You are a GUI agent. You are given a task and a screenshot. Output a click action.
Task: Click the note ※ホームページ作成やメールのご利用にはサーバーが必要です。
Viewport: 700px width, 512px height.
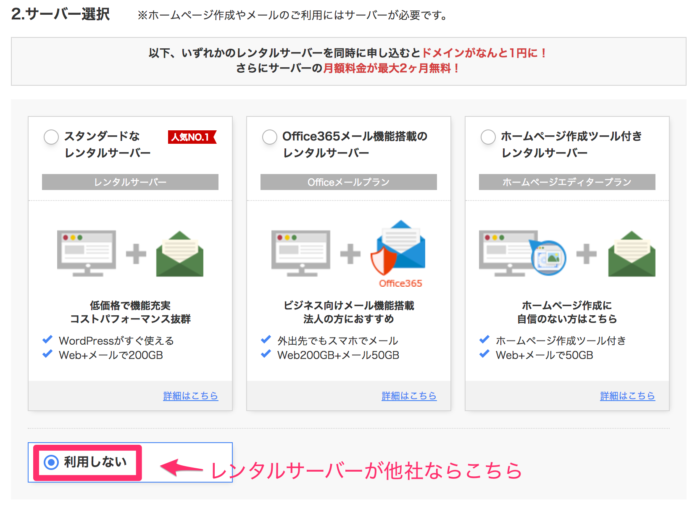point(292,15)
